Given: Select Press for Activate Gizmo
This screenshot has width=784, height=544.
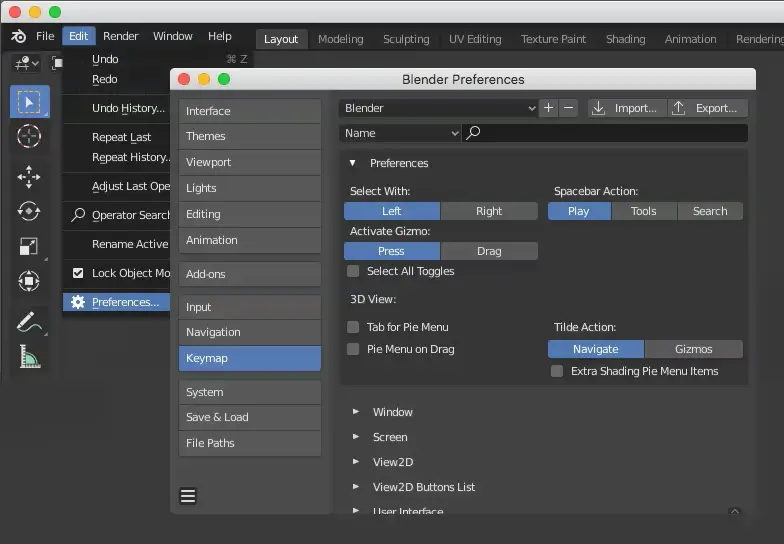Looking at the screenshot, I should (392, 251).
